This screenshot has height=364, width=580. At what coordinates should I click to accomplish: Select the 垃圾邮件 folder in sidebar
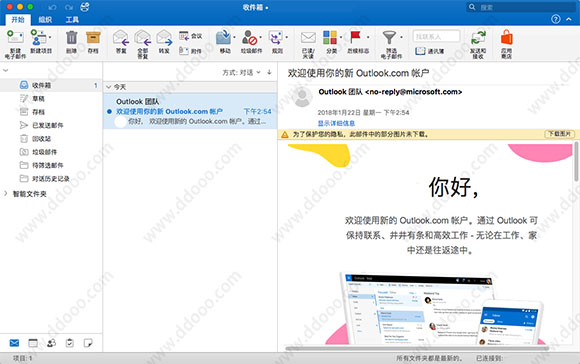(51, 152)
